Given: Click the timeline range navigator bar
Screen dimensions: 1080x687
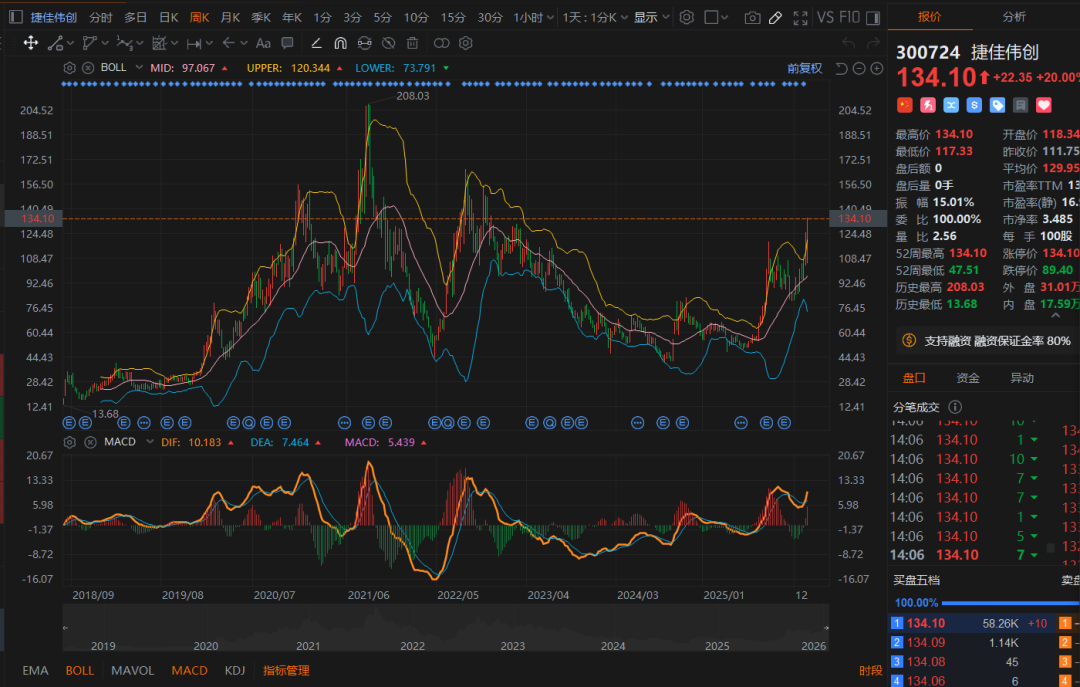Looking at the screenshot, I should pyautogui.click(x=445, y=627).
